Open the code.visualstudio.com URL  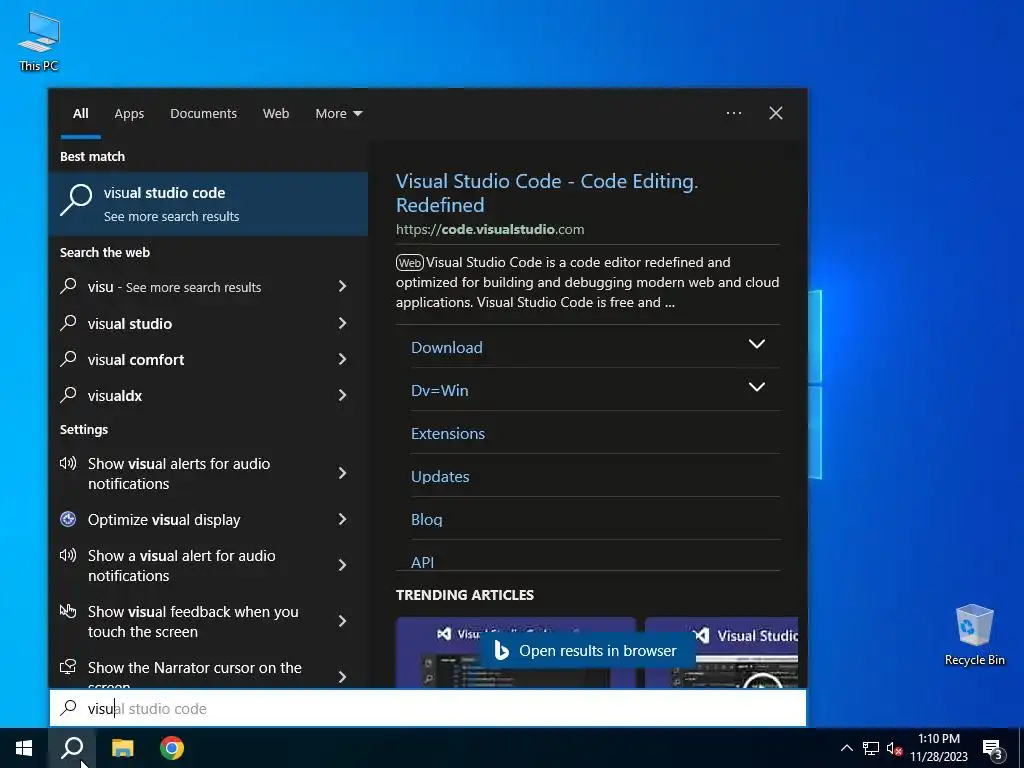coord(490,229)
